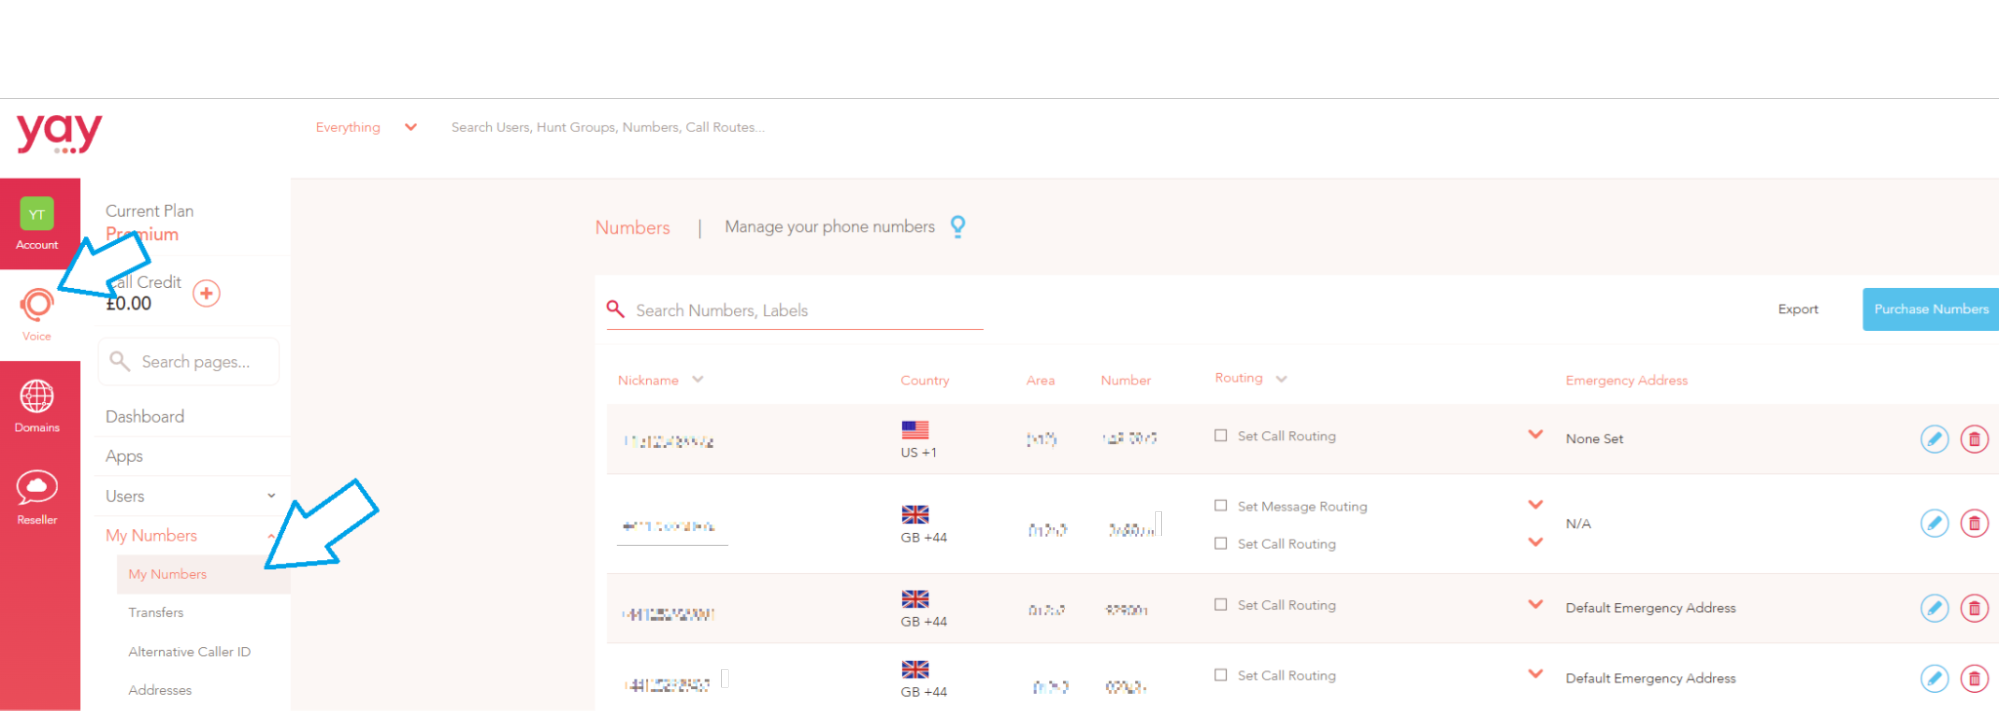Open the Reseller cloud icon
The height and width of the screenshot is (711, 1999).
click(37, 487)
